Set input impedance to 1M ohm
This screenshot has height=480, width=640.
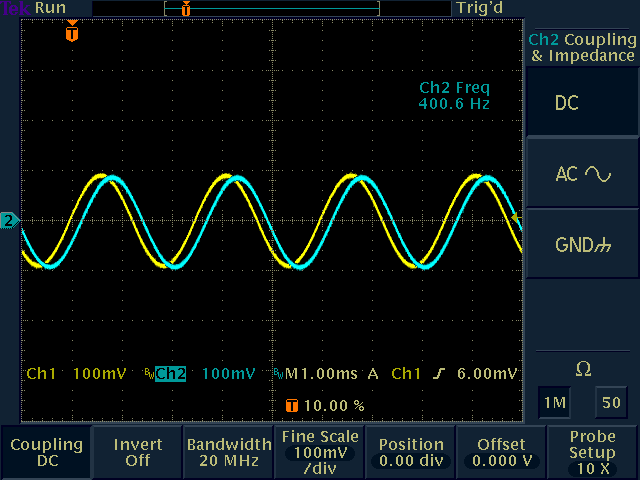pyautogui.click(x=554, y=401)
